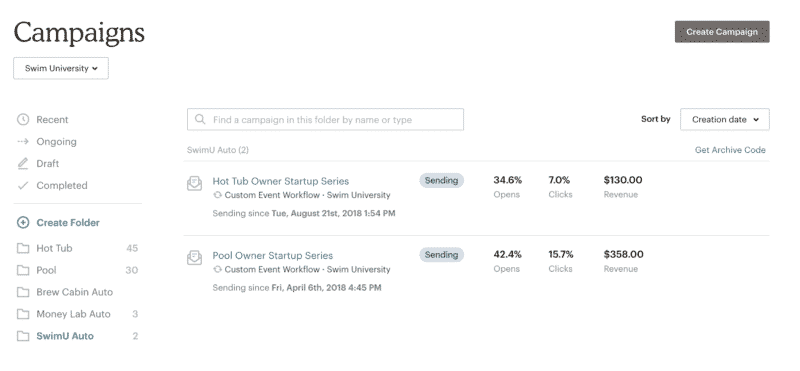Focus the Find a campaign search field
The width and height of the screenshot is (800, 371).
coord(325,119)
